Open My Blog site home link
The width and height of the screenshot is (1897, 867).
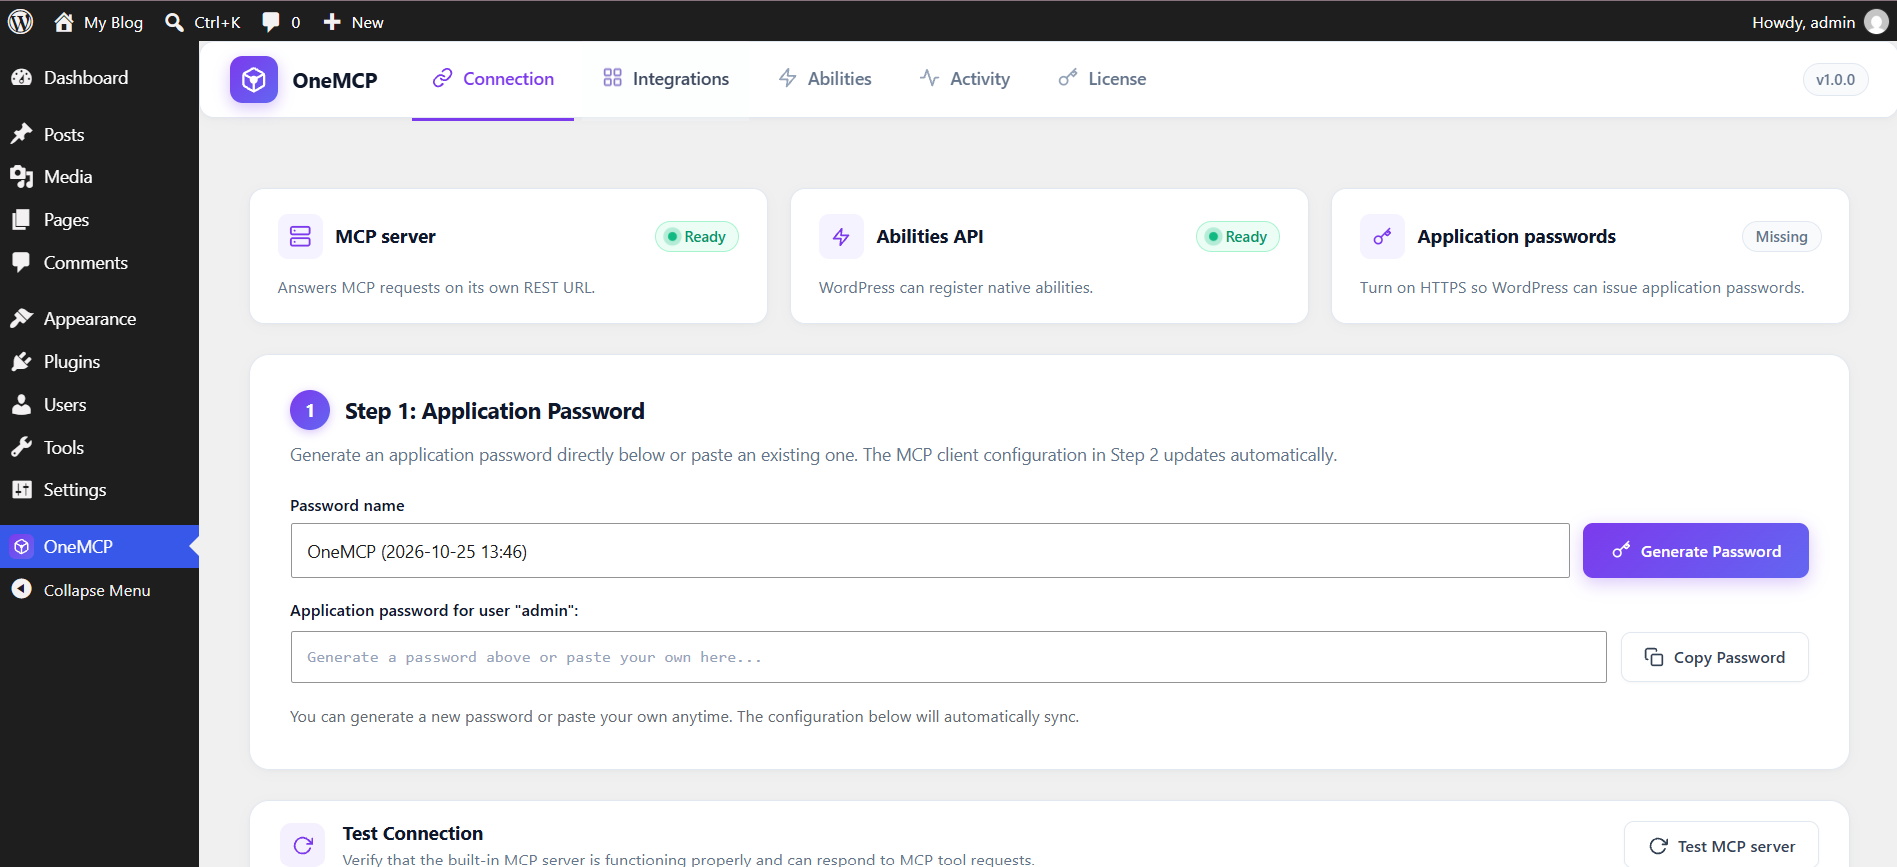[x=98, y=22]
